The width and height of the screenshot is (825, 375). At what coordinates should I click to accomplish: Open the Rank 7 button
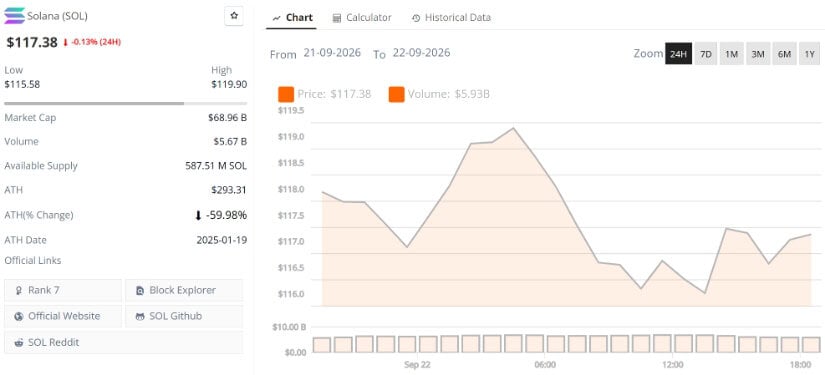pyautogui.click(x=63, y=290)
